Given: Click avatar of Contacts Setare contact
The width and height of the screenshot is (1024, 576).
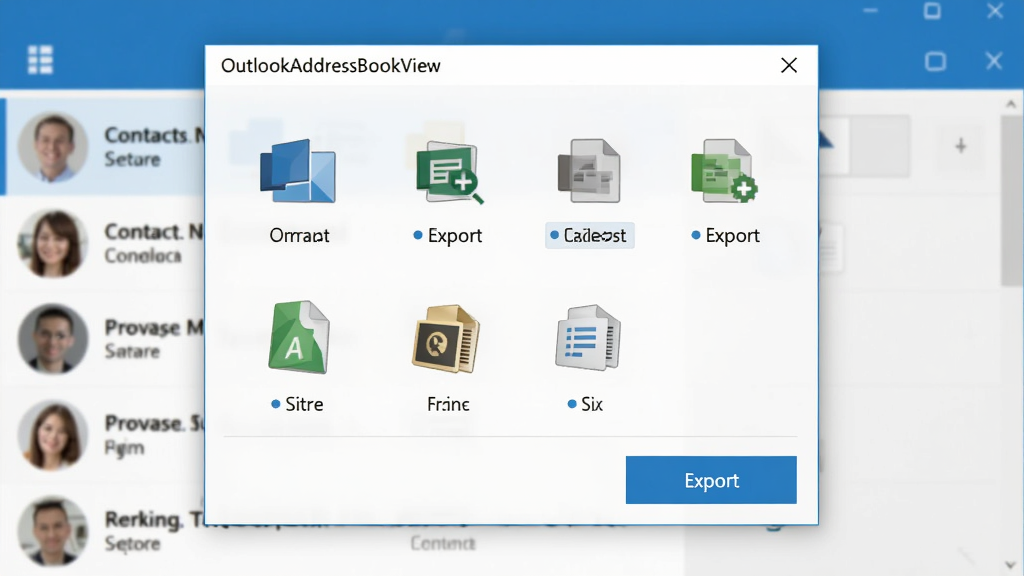Looking at the screenshot, I should 53,147.
